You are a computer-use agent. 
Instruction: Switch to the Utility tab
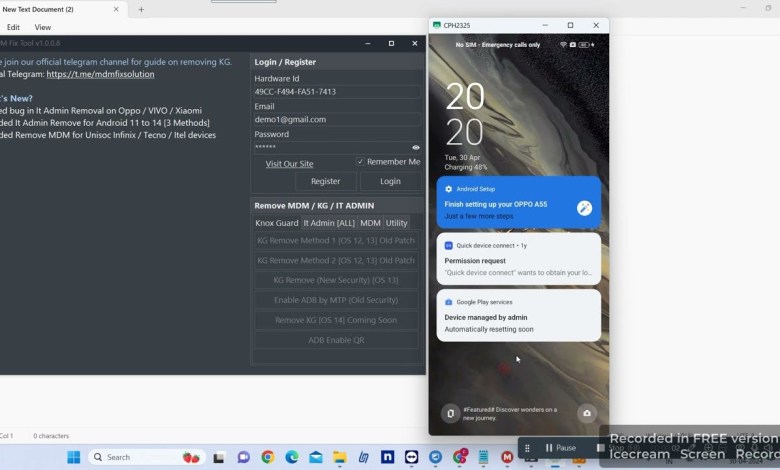tap(396, 223)
